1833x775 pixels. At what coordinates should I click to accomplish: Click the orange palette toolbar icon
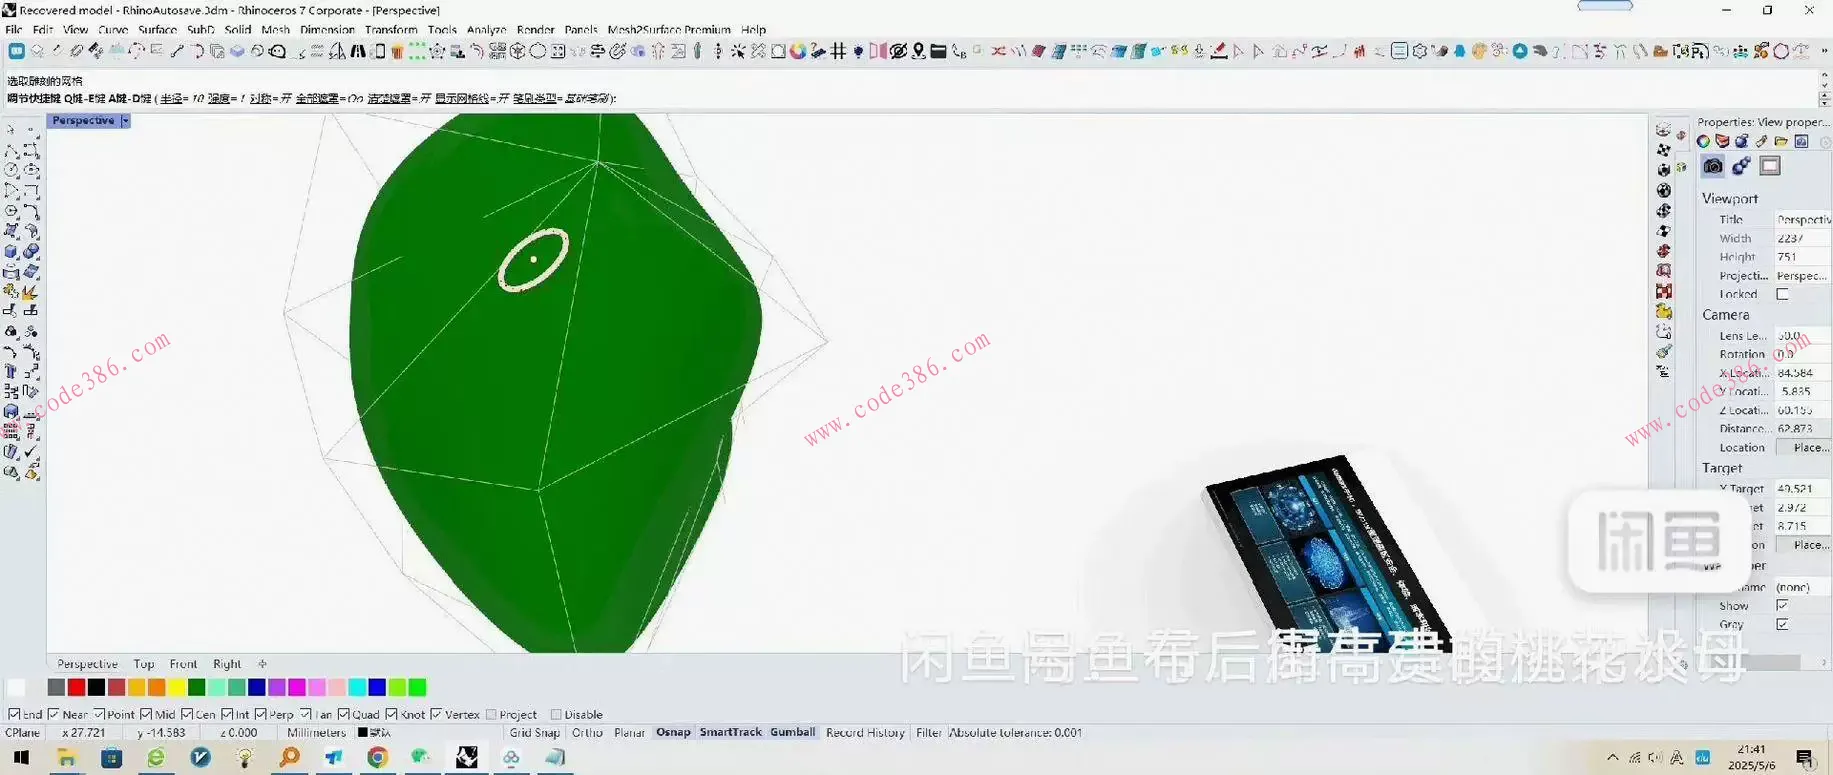(x=1480, y=51)
